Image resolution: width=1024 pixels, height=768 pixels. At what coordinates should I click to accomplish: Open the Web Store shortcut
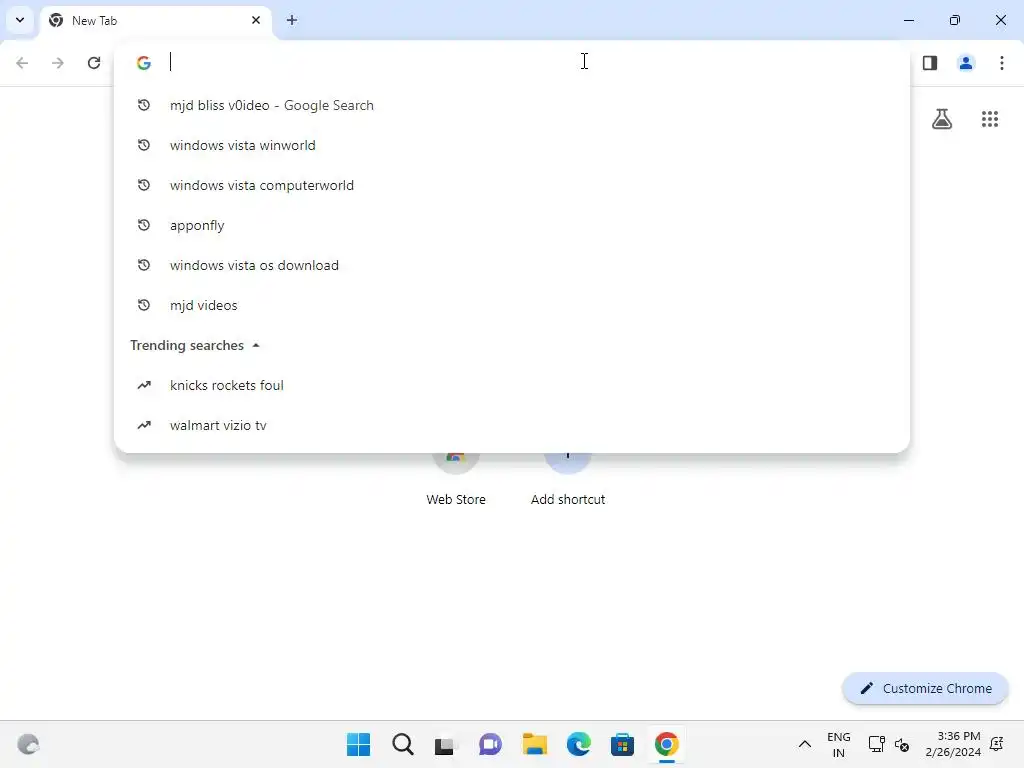(456, 480)
